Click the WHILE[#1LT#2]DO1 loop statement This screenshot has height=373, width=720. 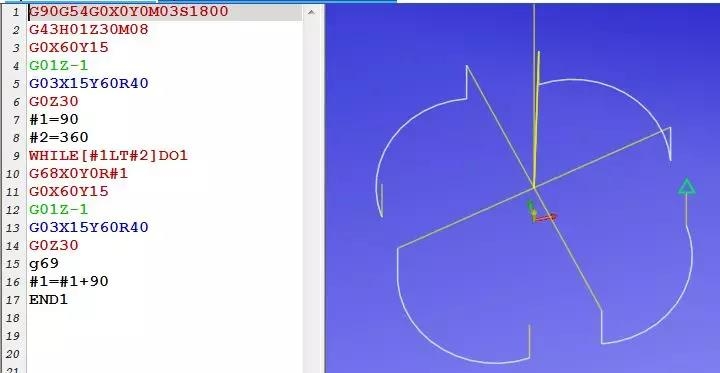click(x=108, y=155)
